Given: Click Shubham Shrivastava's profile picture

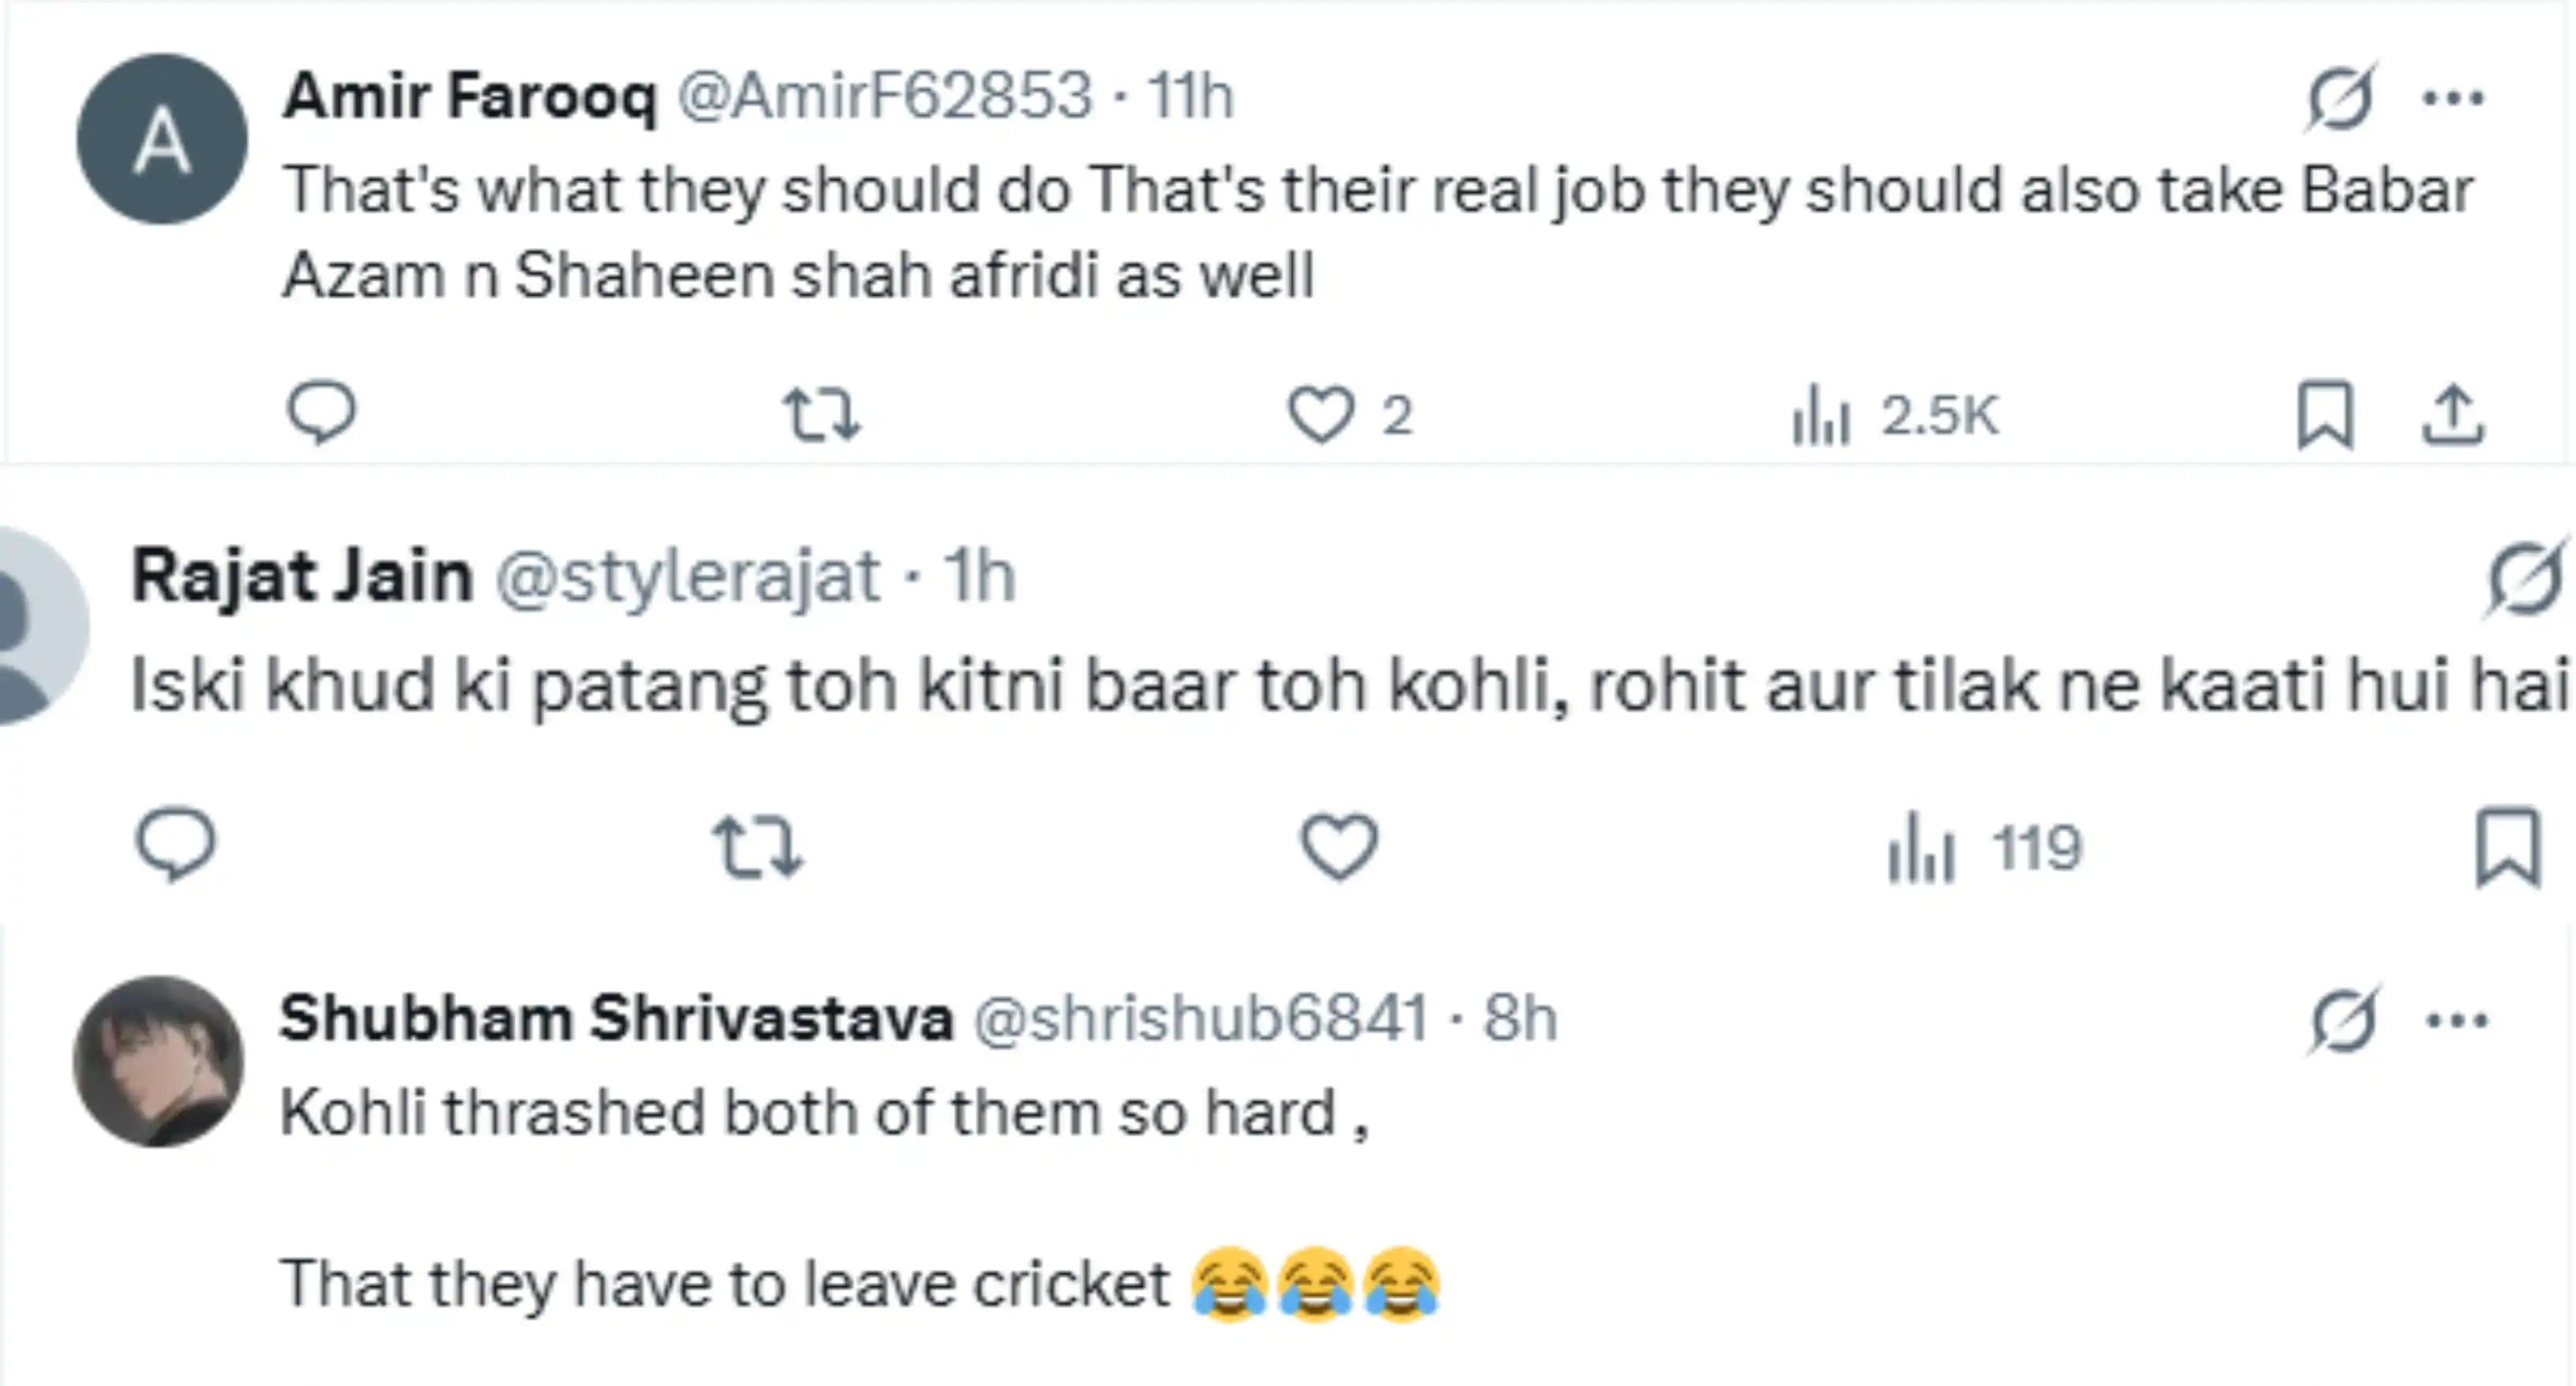Looking at the screenshot, I should click(x=158, y=1062).
